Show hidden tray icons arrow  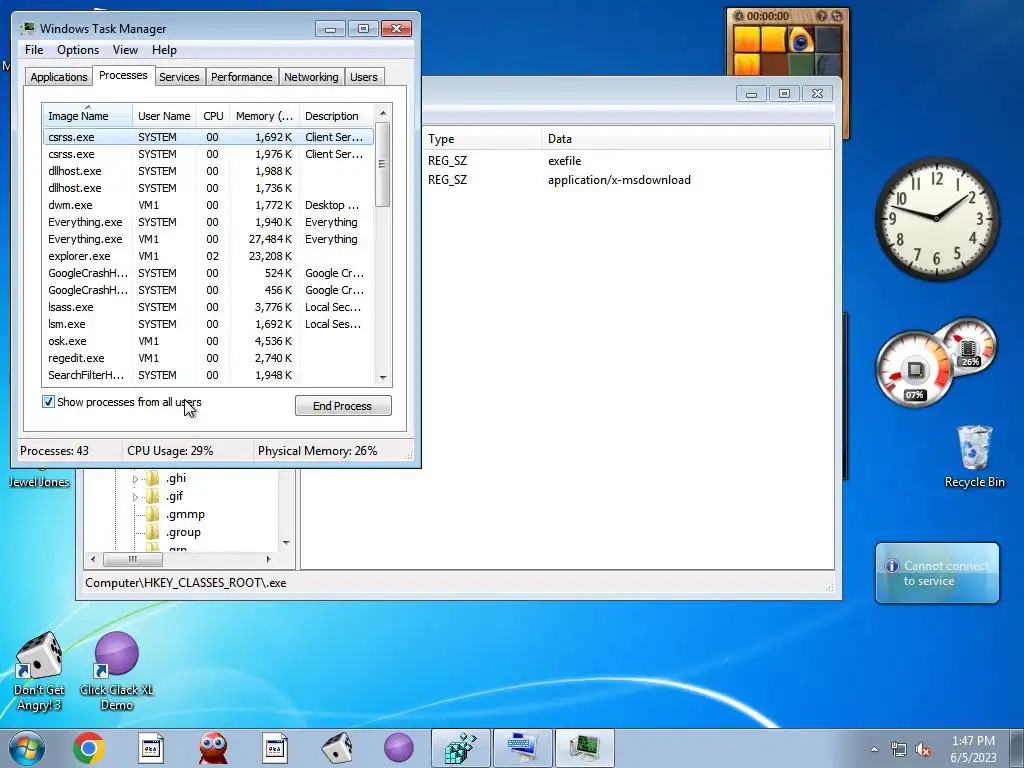pos(874,749)
